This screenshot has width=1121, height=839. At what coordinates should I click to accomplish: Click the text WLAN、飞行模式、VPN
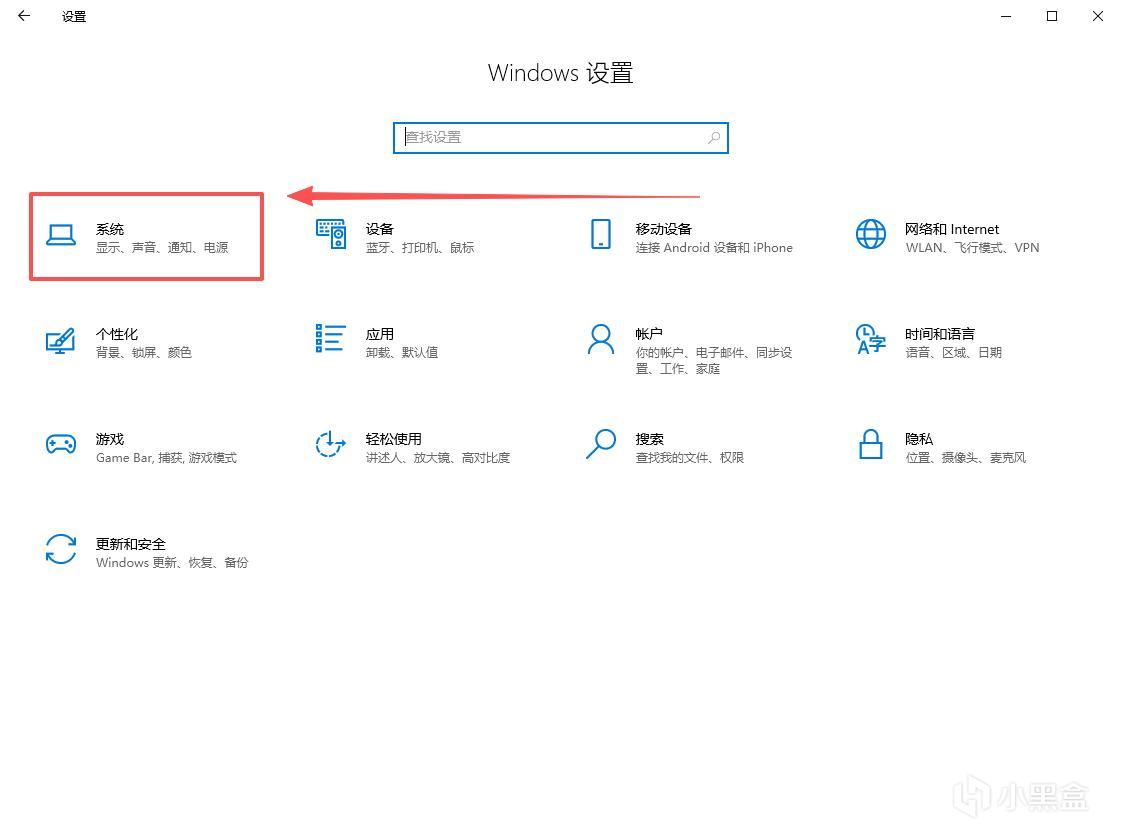(972, 247)
